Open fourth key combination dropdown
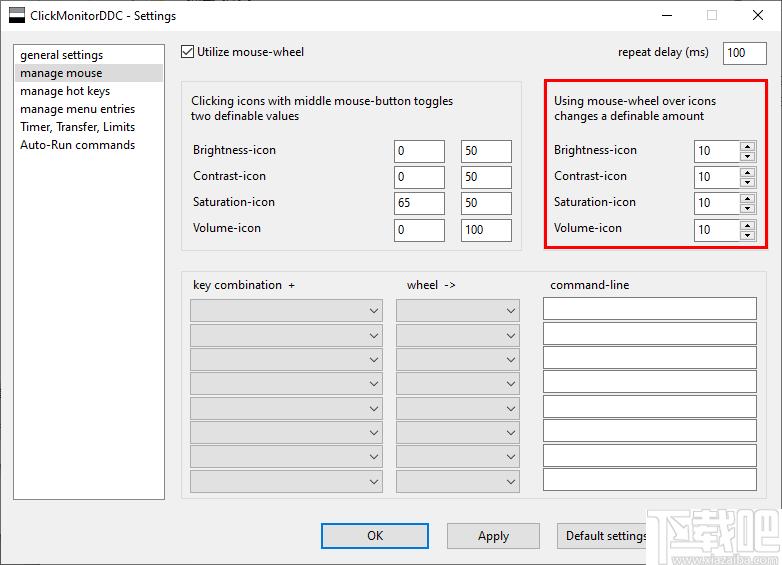This screenshot has height=565, width=782. [x=286, y=383]
